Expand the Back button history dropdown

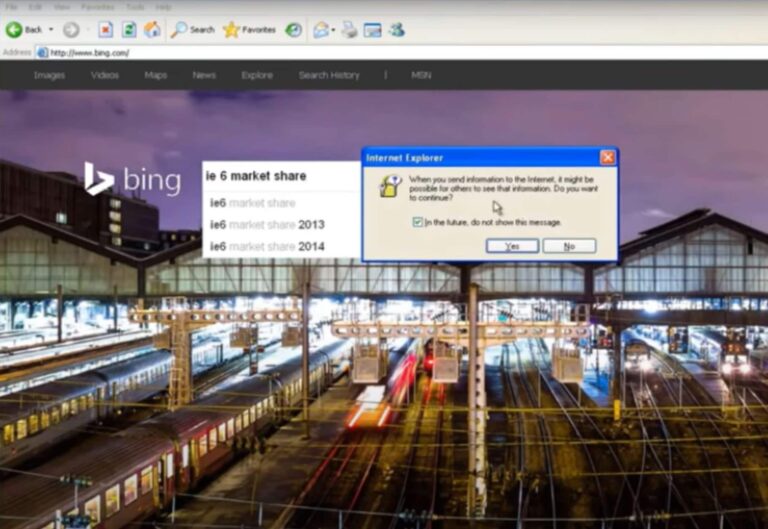51,30
